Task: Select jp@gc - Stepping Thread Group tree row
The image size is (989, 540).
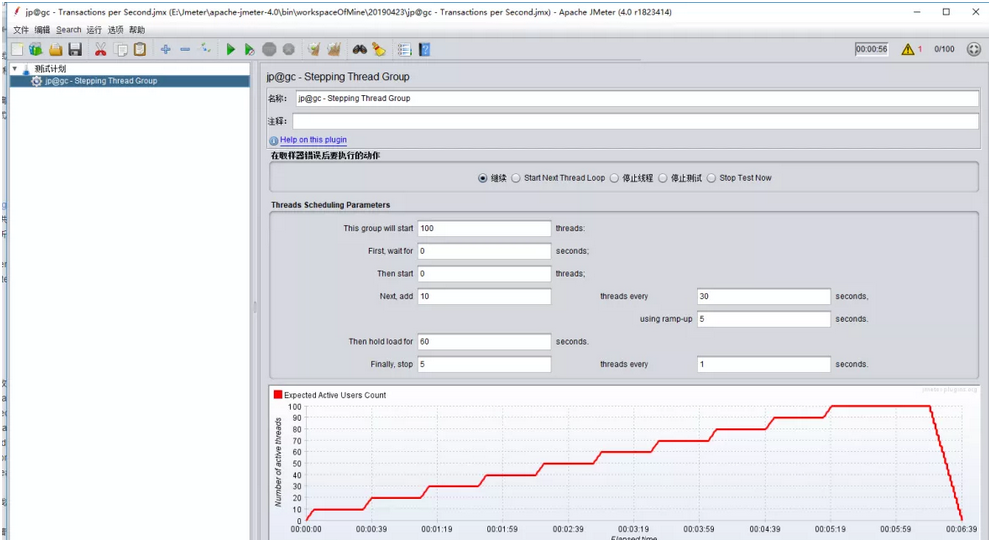Action: (130, 81)
